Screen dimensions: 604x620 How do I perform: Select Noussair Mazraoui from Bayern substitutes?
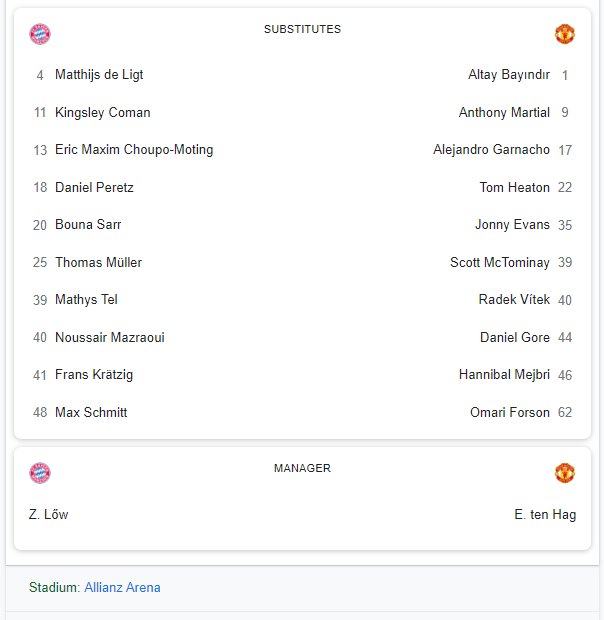coord(109,338)
